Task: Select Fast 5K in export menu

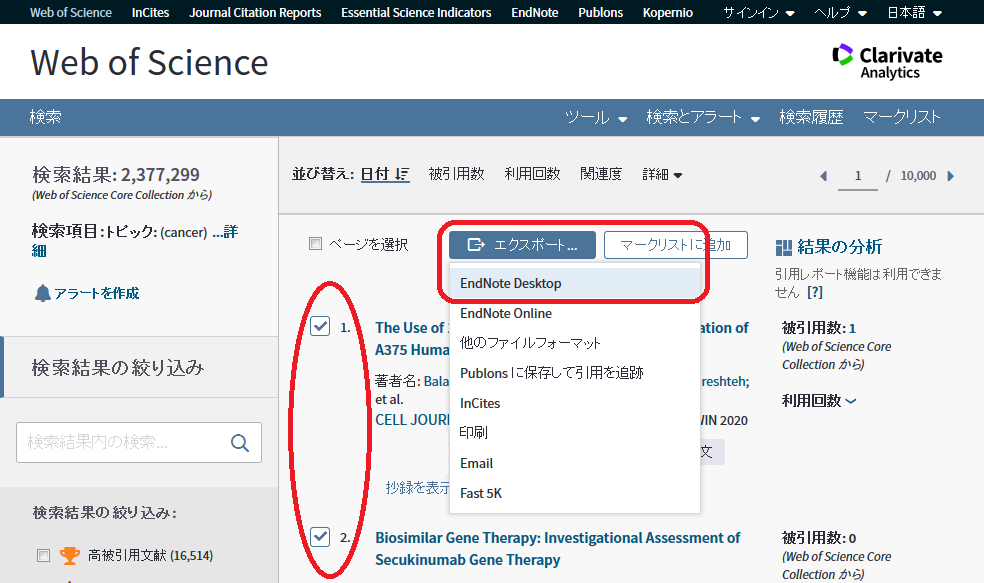Action: click(x=575, y=493)
